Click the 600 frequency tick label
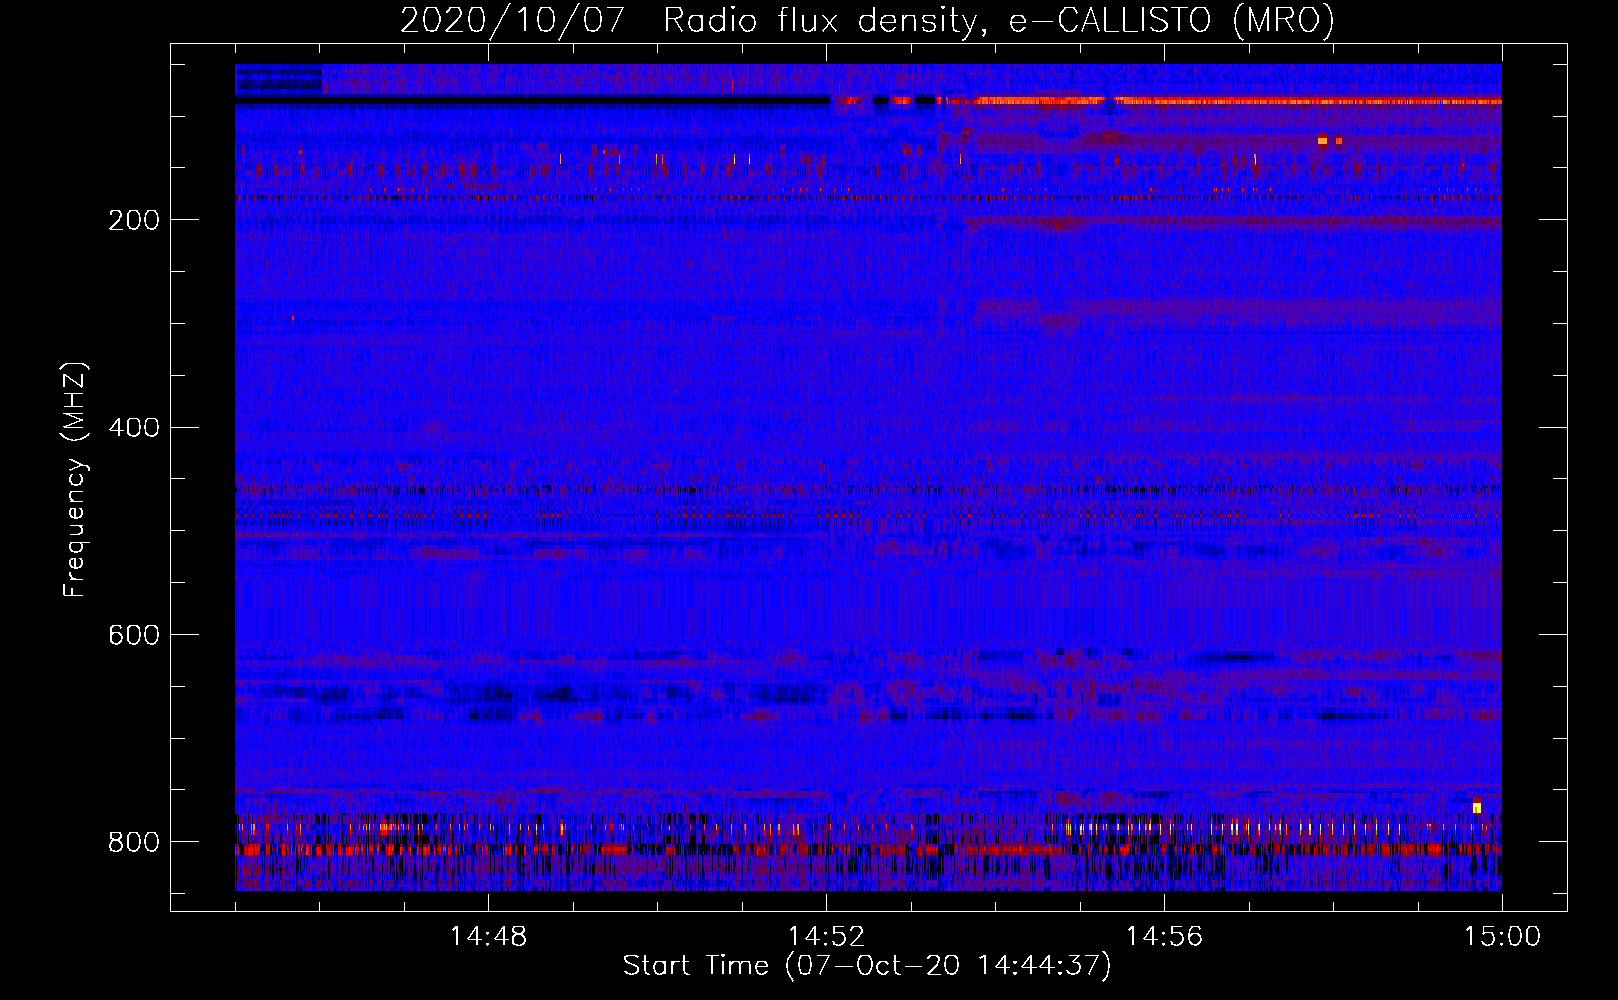Viewport: 1618px width, 1000px height. point(134,635)
